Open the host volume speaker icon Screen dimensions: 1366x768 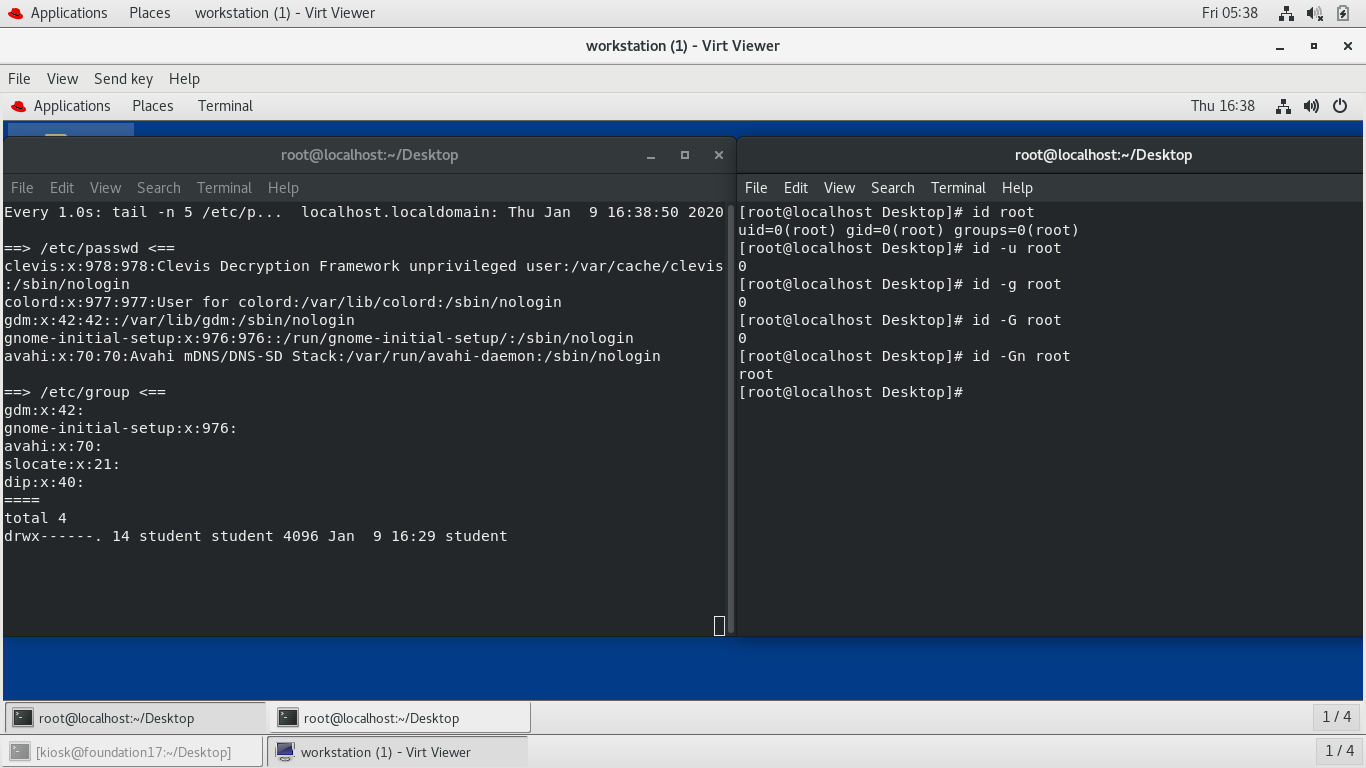1315,13
